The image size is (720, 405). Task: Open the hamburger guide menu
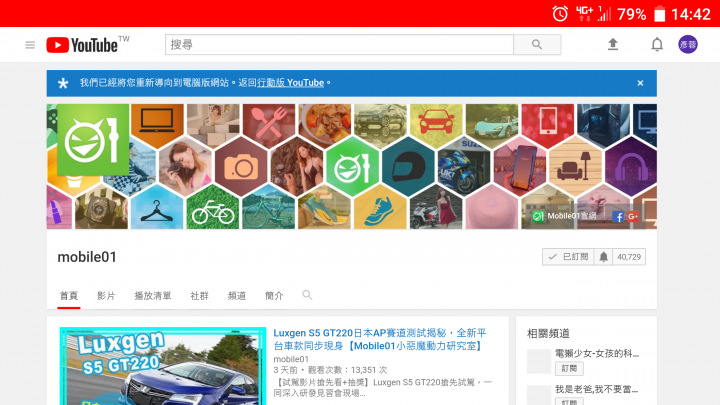tap(30, 45)
